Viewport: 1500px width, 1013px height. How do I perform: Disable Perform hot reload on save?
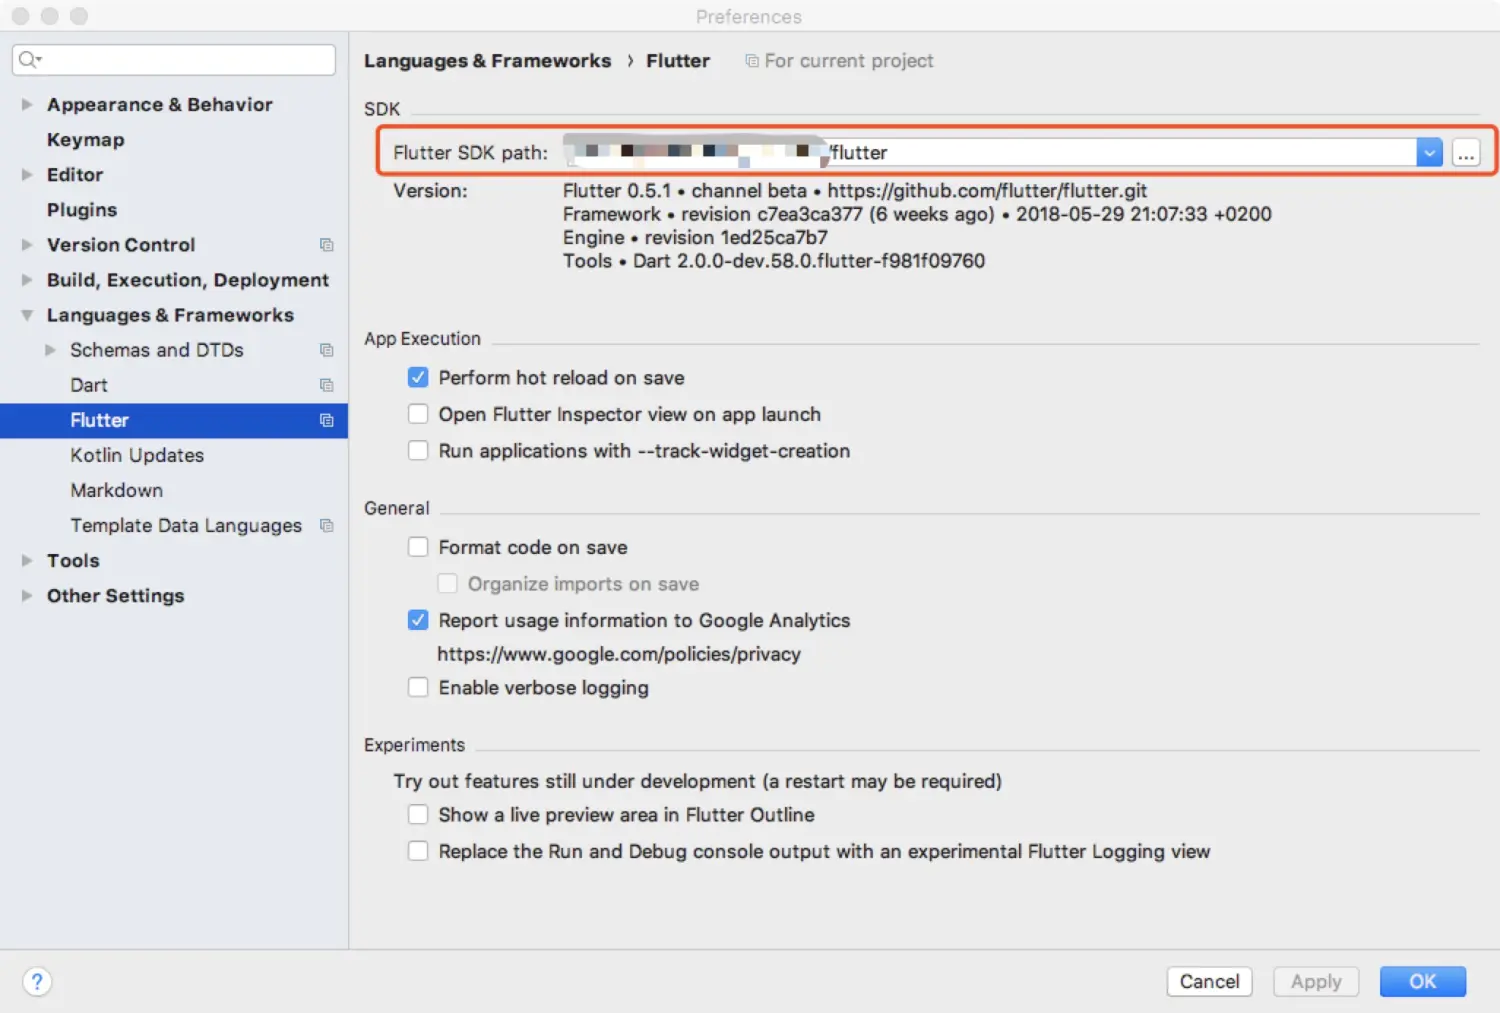pyautogui.click(x=418, y=377)
